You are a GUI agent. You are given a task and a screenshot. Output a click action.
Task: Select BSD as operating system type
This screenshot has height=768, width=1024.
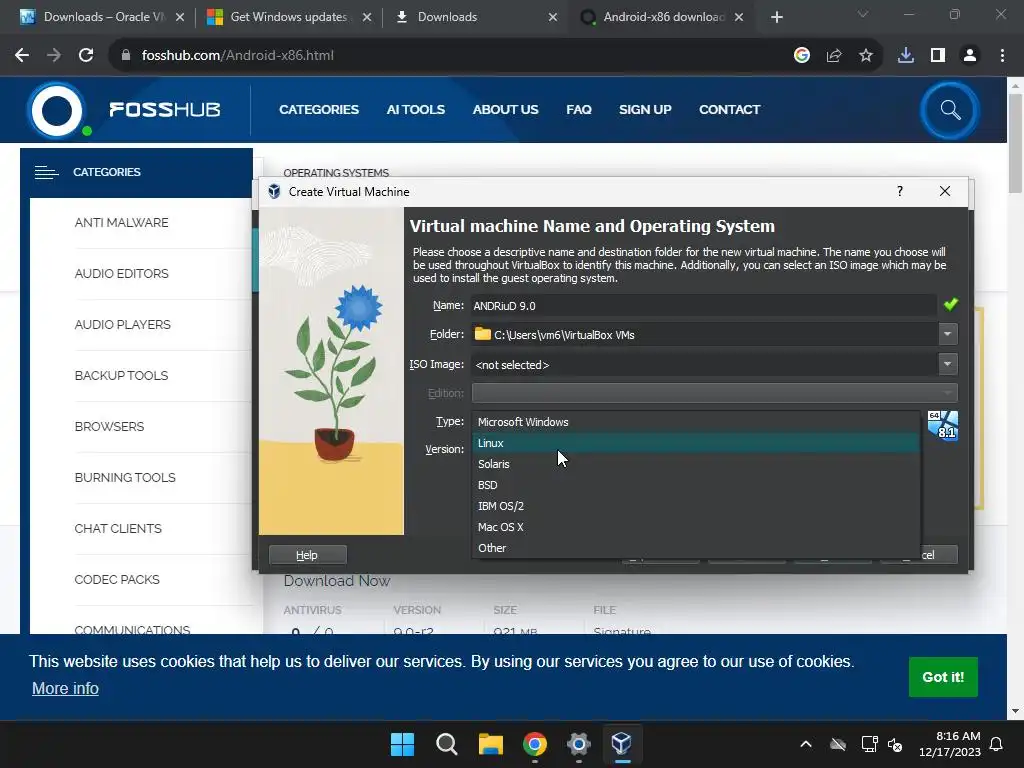pos(696,485)
